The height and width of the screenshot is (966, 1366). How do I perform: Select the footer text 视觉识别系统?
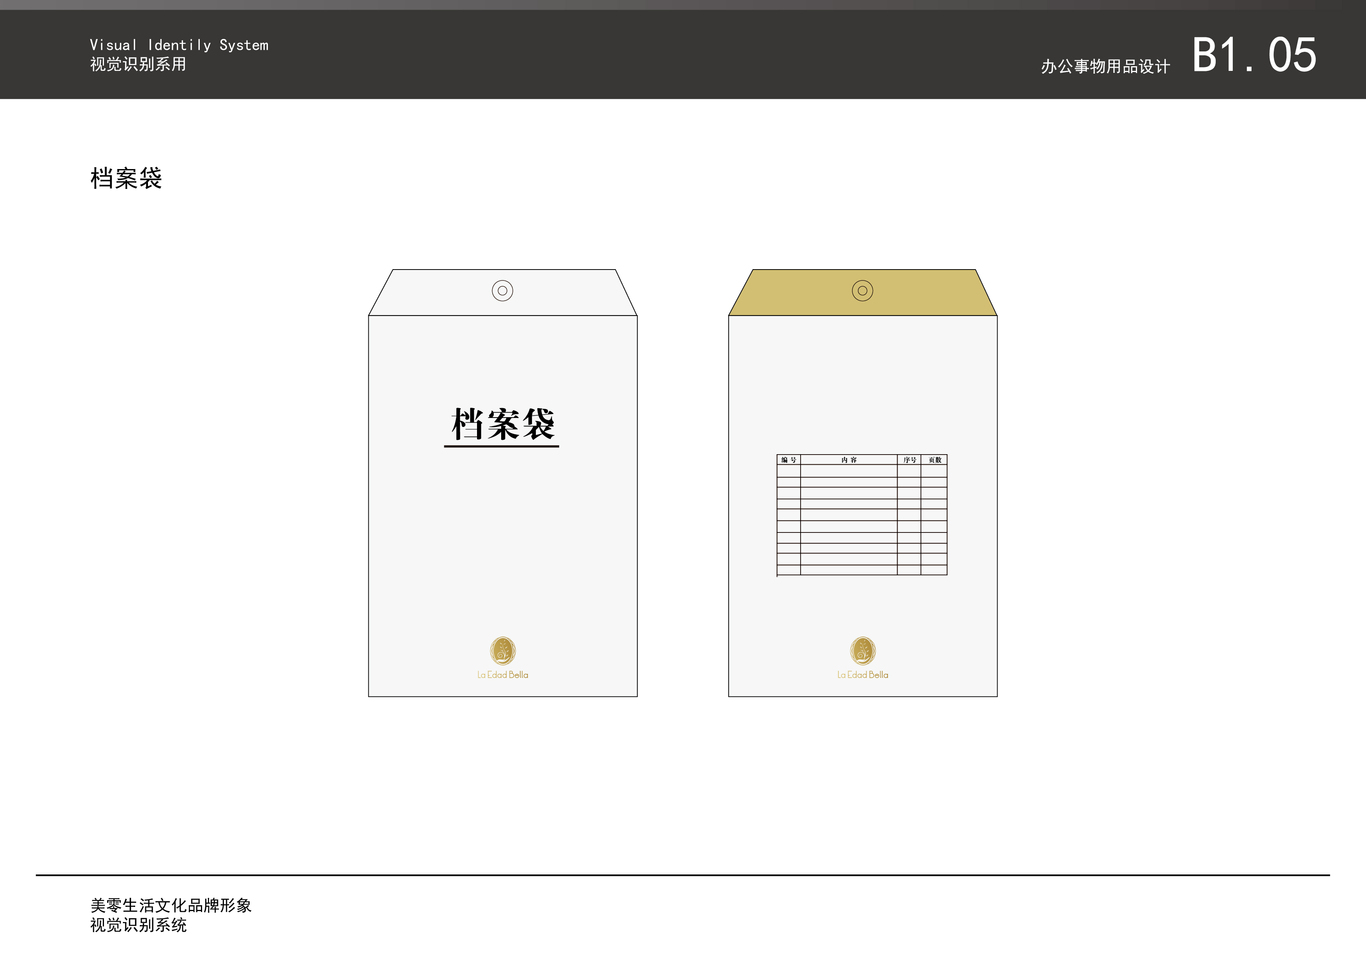click(x=138, y=925)
